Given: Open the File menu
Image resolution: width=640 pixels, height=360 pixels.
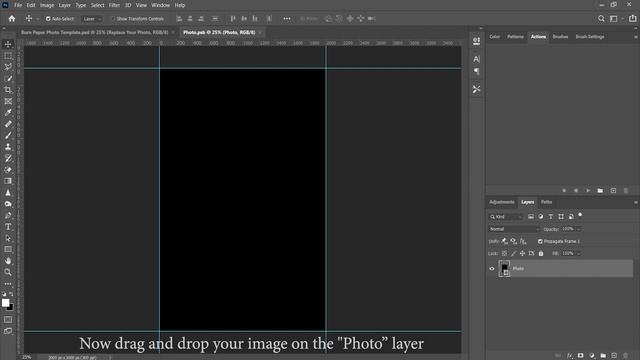Looking at the screenshot, I should (x=18, y=5).
